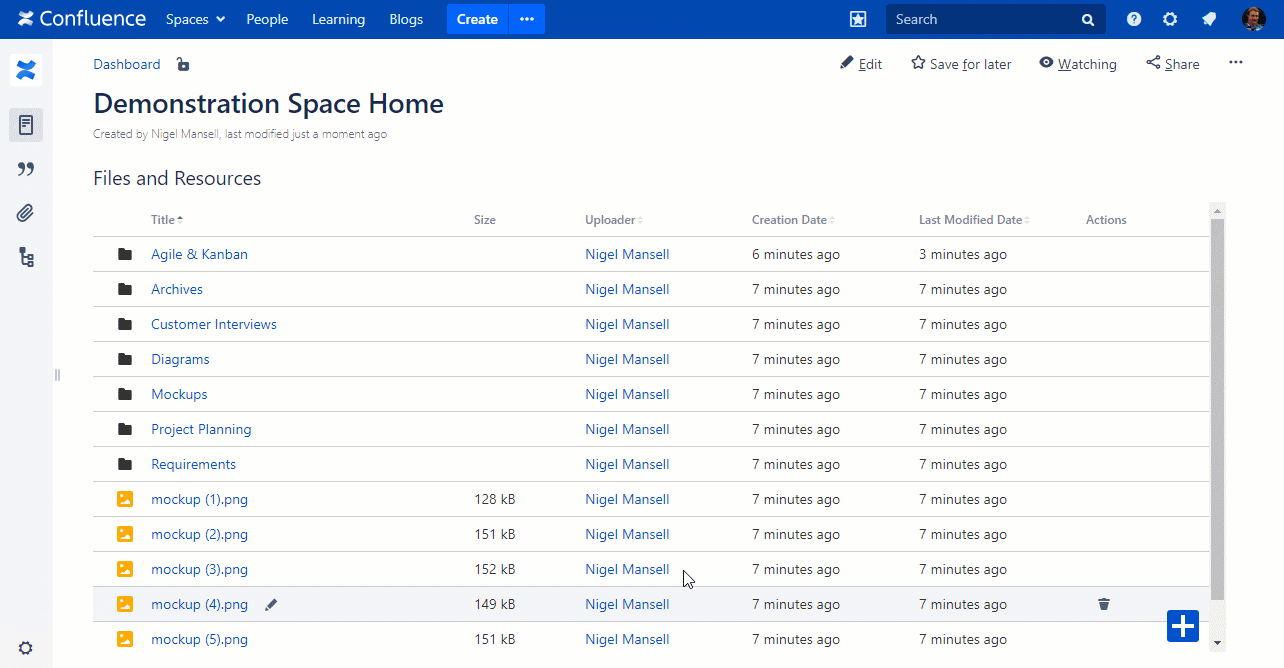Open Space settings gear at bottom left
The width and height of the screenshot is (1284, 668).
(26, 648)
